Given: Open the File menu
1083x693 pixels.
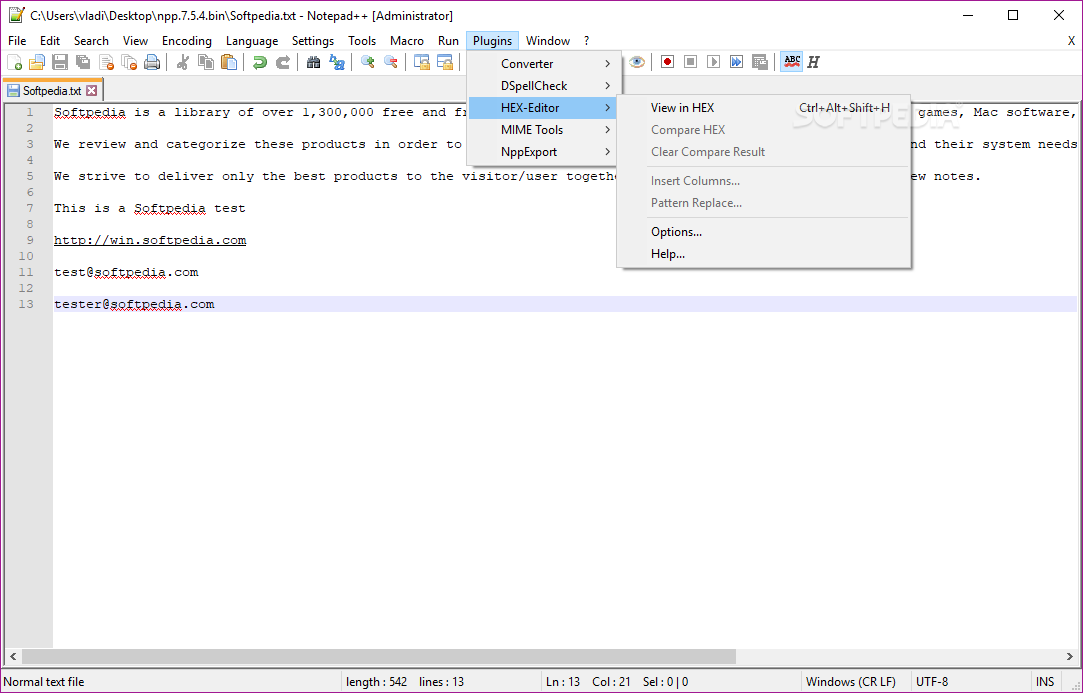Looking at the screenshot, I should pos(17,41).
